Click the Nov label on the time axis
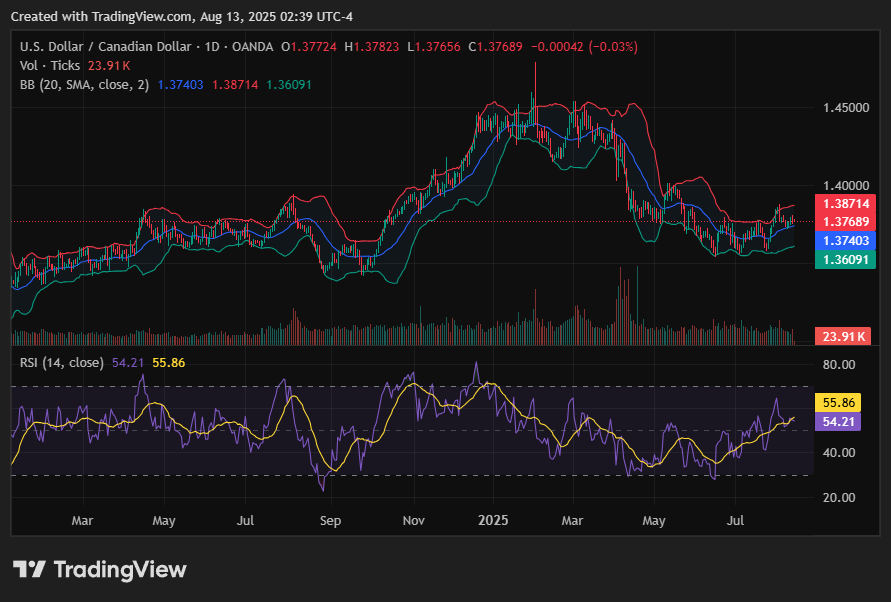This screenshot has width=891, height=602. coord(414,521)
